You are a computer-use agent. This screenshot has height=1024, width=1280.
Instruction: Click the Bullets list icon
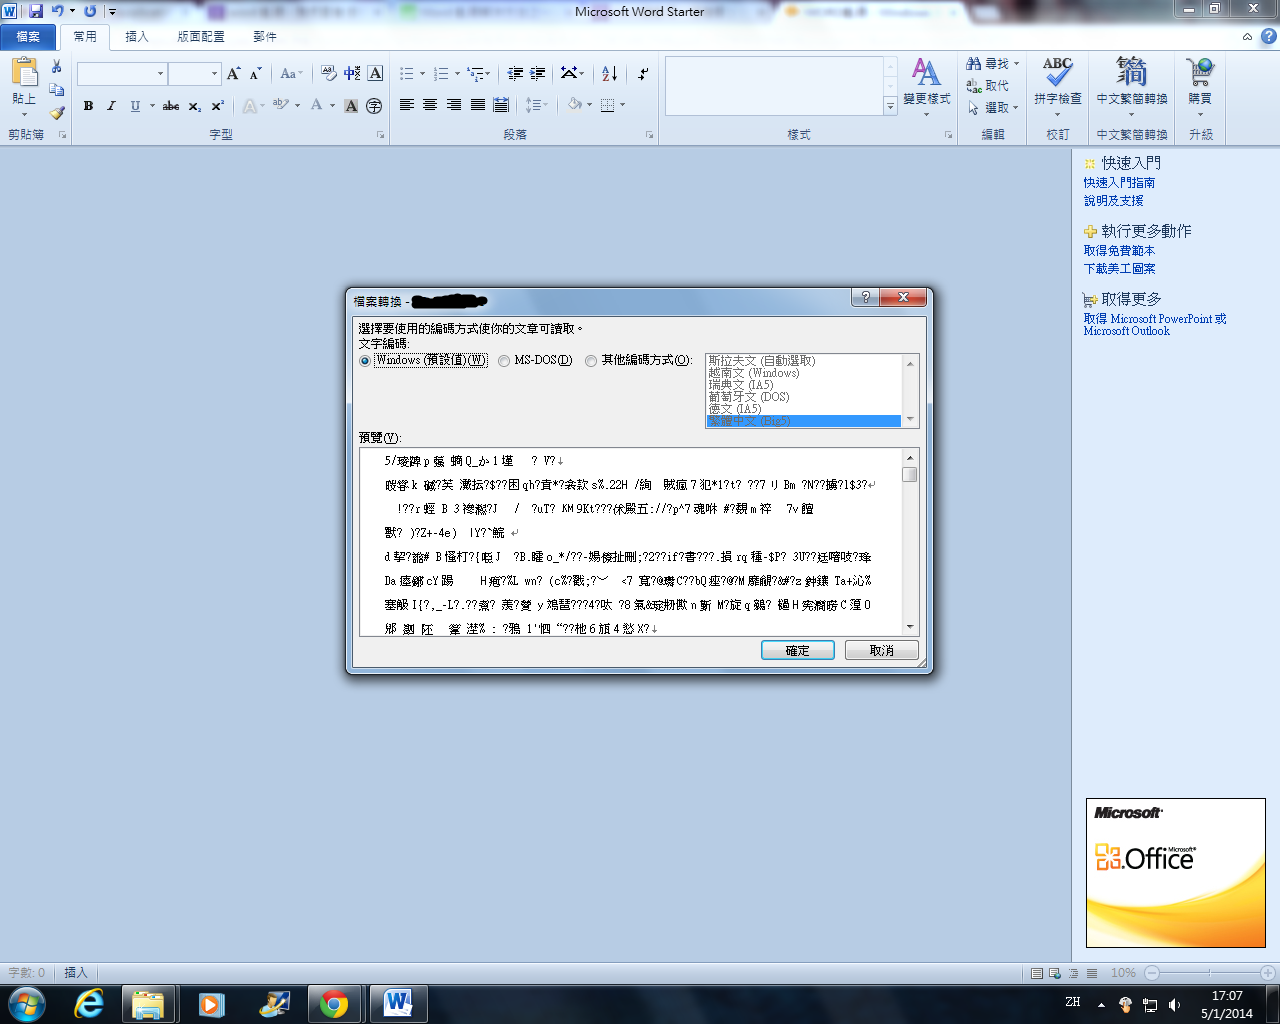click(407, 74)
